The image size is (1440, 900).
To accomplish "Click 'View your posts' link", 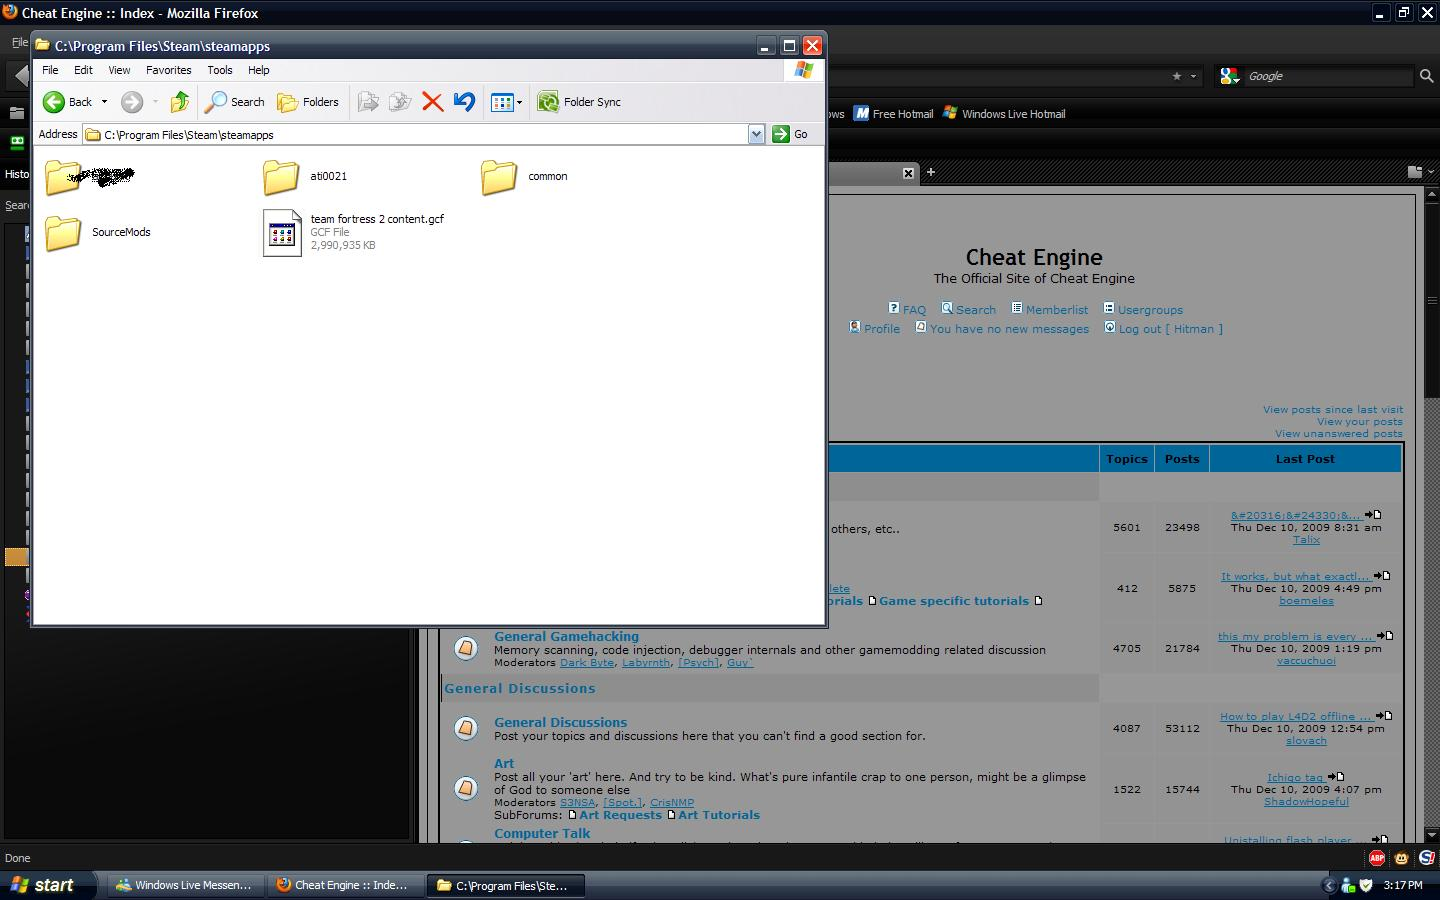I will [1359, 421].
